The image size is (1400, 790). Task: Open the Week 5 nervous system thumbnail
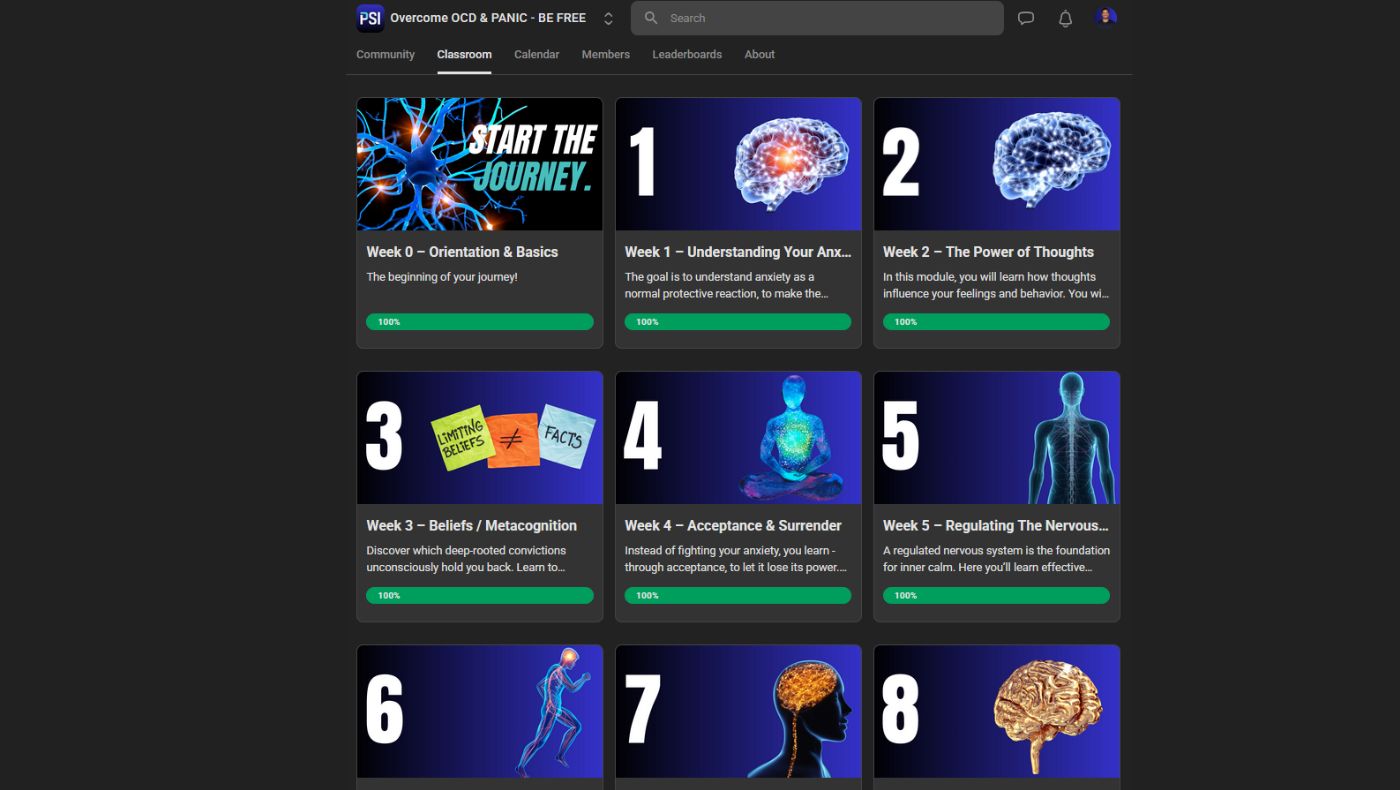tap(997, 438)
